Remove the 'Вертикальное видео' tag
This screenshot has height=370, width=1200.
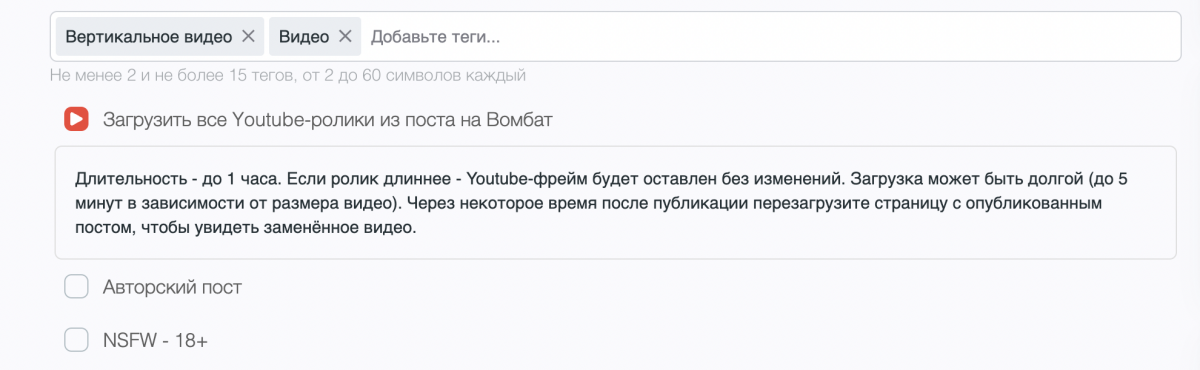pos(248,36)
